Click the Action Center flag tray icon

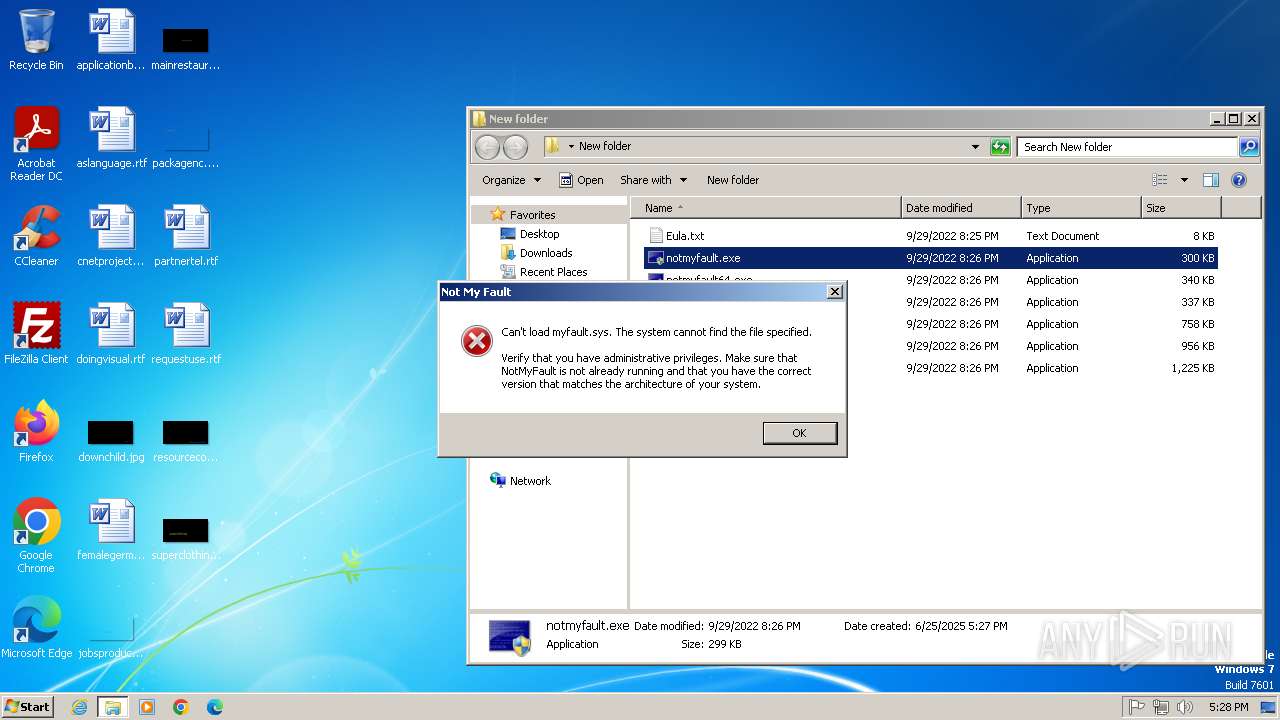[1137, 707]
